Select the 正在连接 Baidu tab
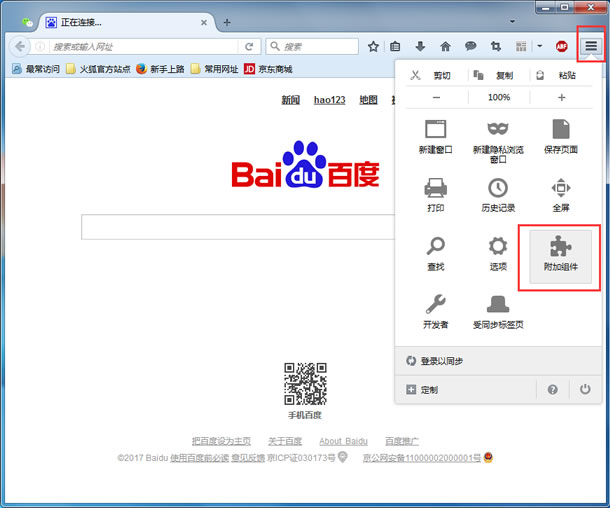This screenshot has height=508, width=610. [x=127, y=23]
